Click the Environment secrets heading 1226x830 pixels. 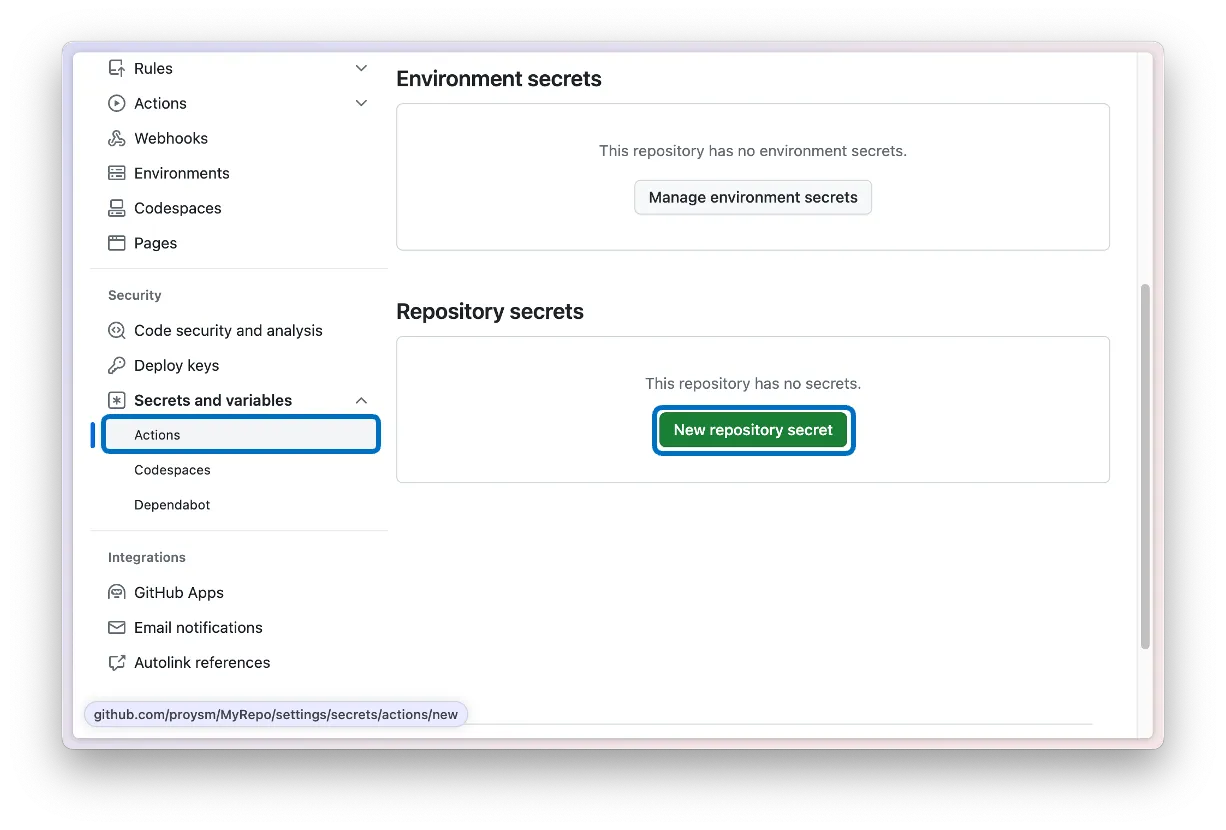(499, 79)
